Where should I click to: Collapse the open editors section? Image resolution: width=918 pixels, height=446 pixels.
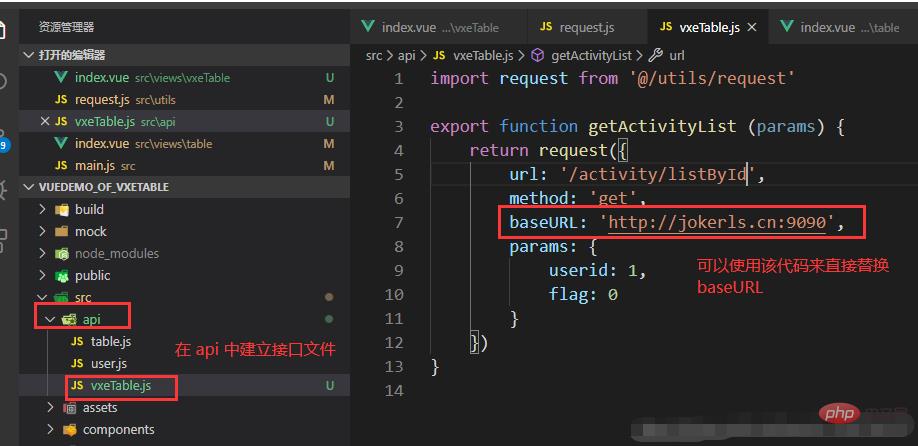pos(28,55)
